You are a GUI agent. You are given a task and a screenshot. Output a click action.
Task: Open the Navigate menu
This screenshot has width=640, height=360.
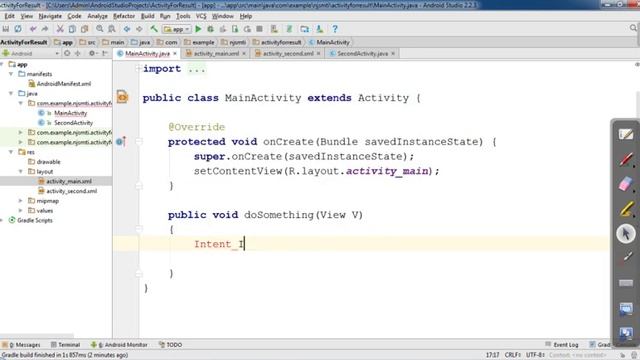coord(50,16)
